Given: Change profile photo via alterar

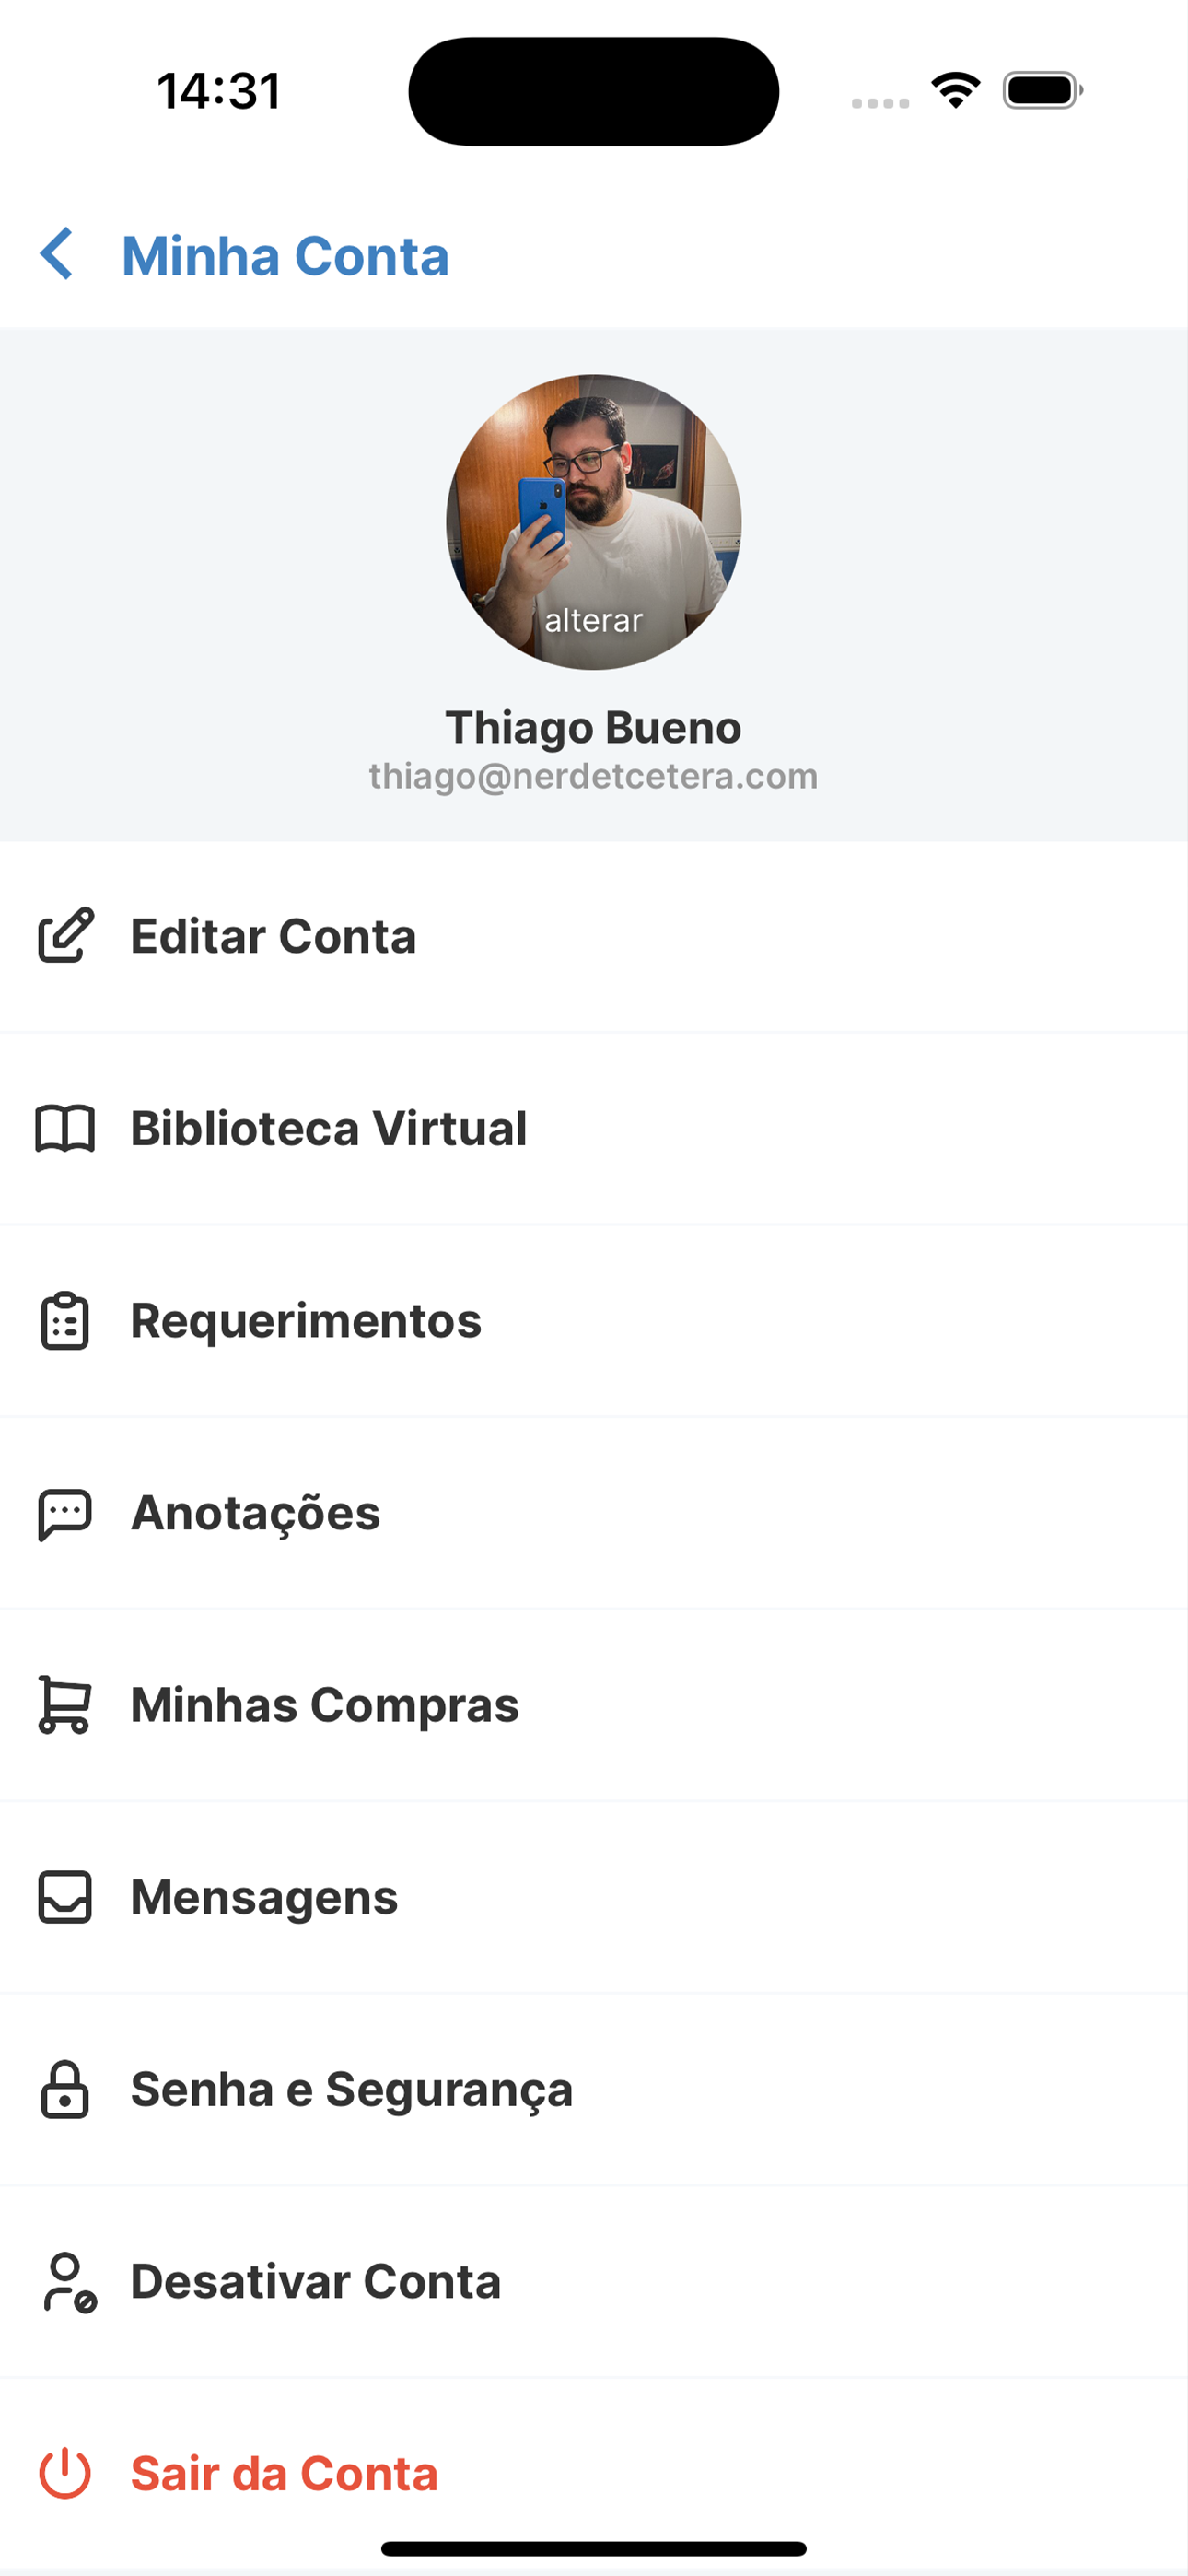Looking at the screenshot, I should 594,620.
